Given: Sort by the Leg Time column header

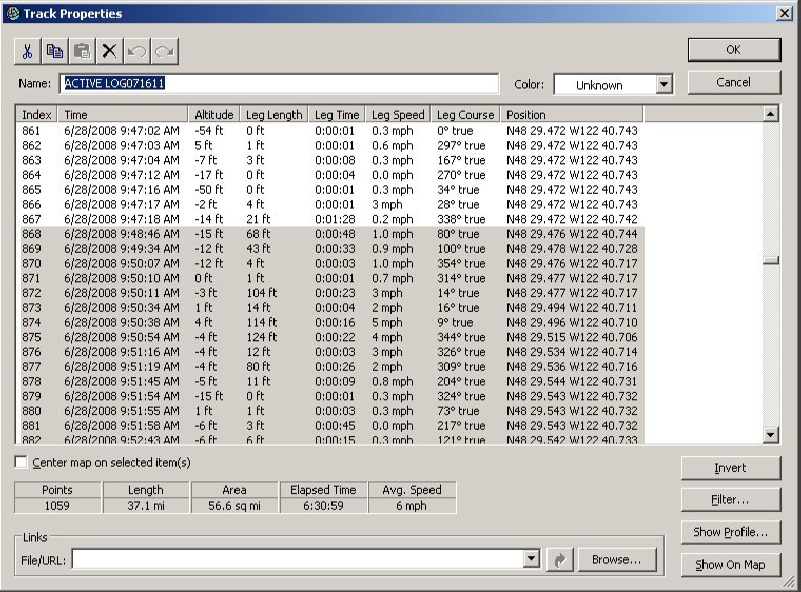Looking at the screenshot, I should tap(337, 114).
